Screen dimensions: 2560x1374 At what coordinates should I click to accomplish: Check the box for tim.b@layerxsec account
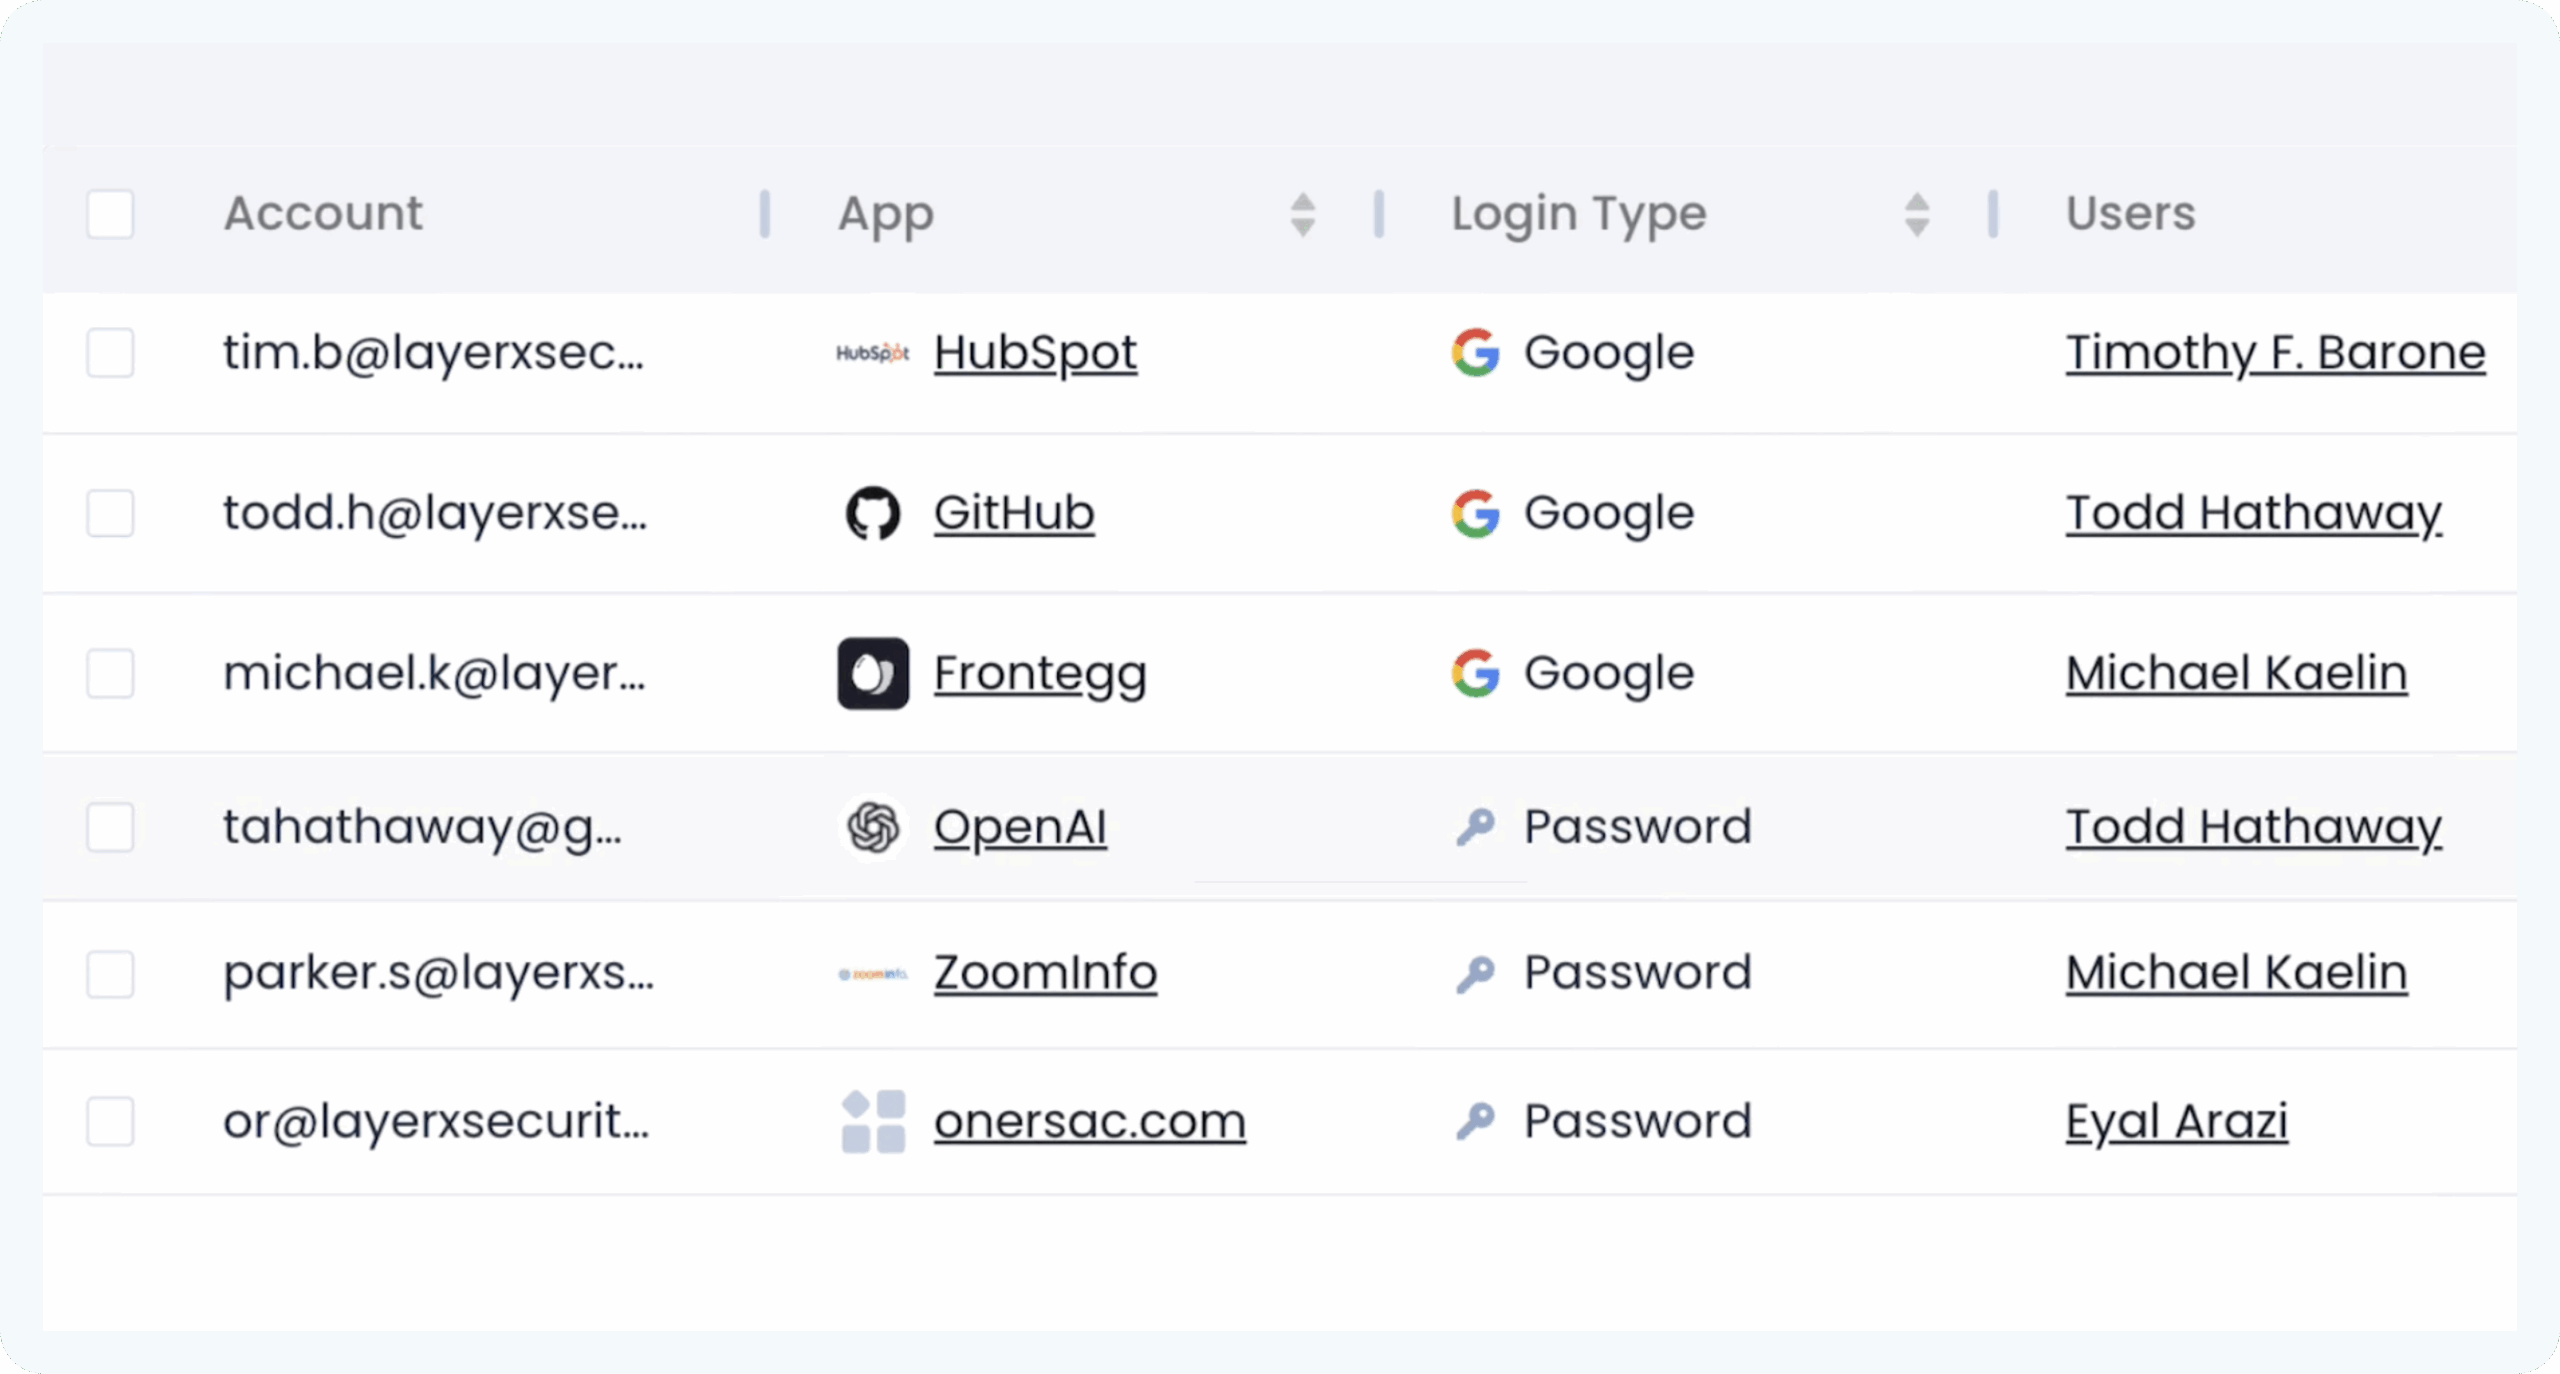point(110,353)
